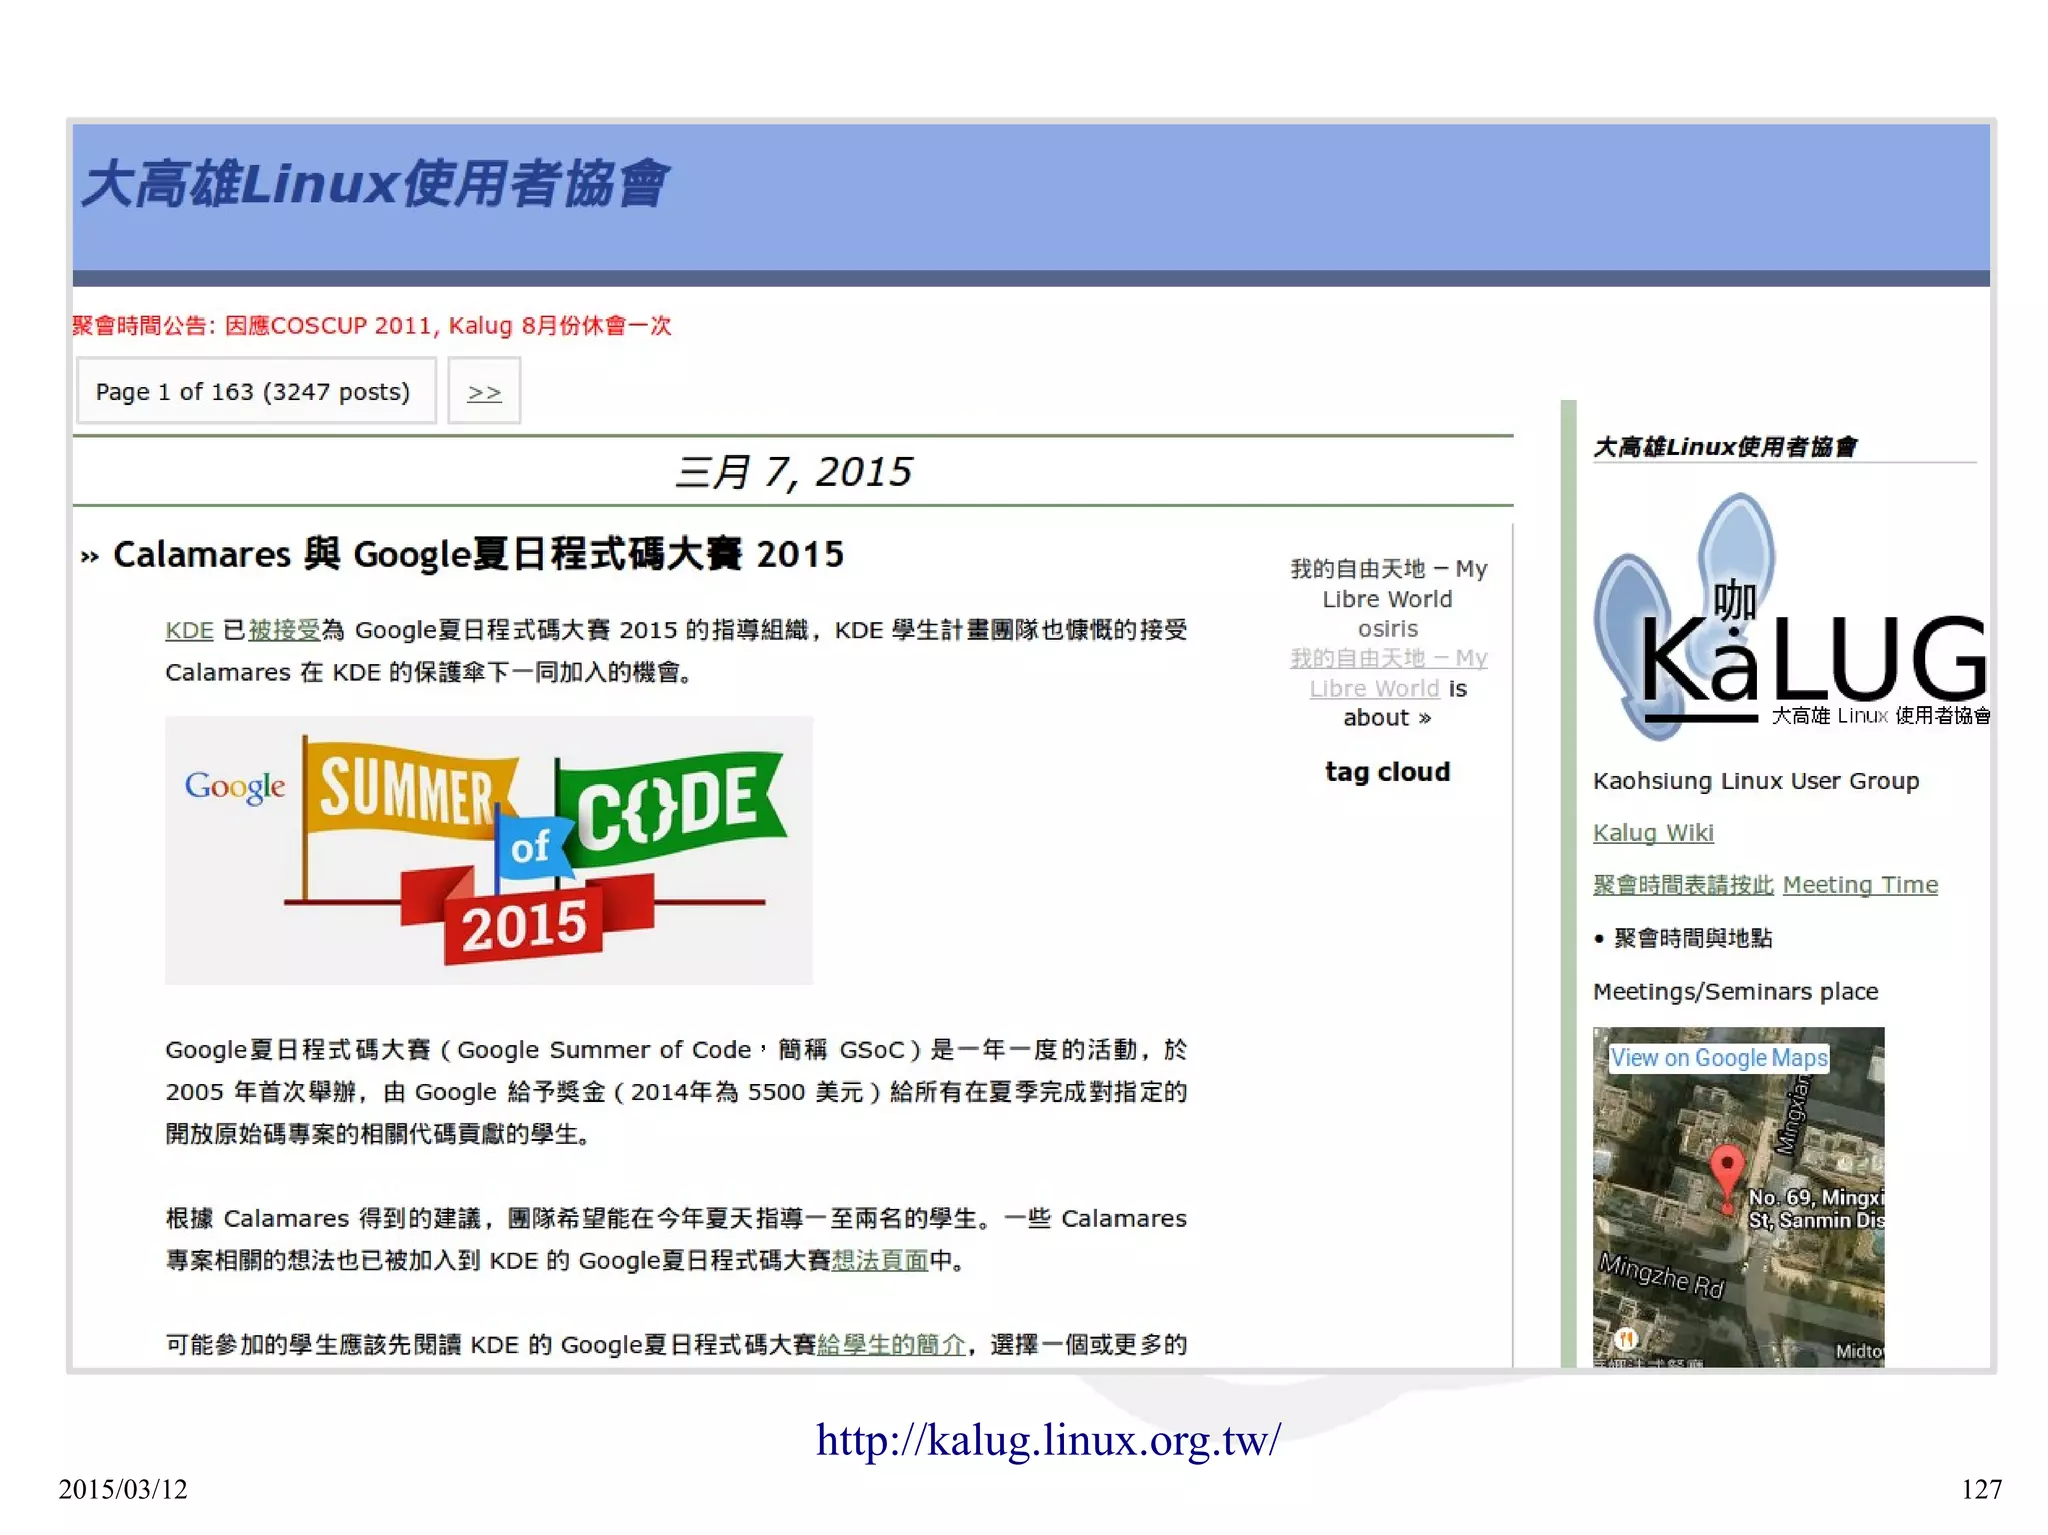Open the http://kalug.linux.org.tw/ URL
Viewport: 2048px width, 1535px height.
(x=1048, y=1440)
